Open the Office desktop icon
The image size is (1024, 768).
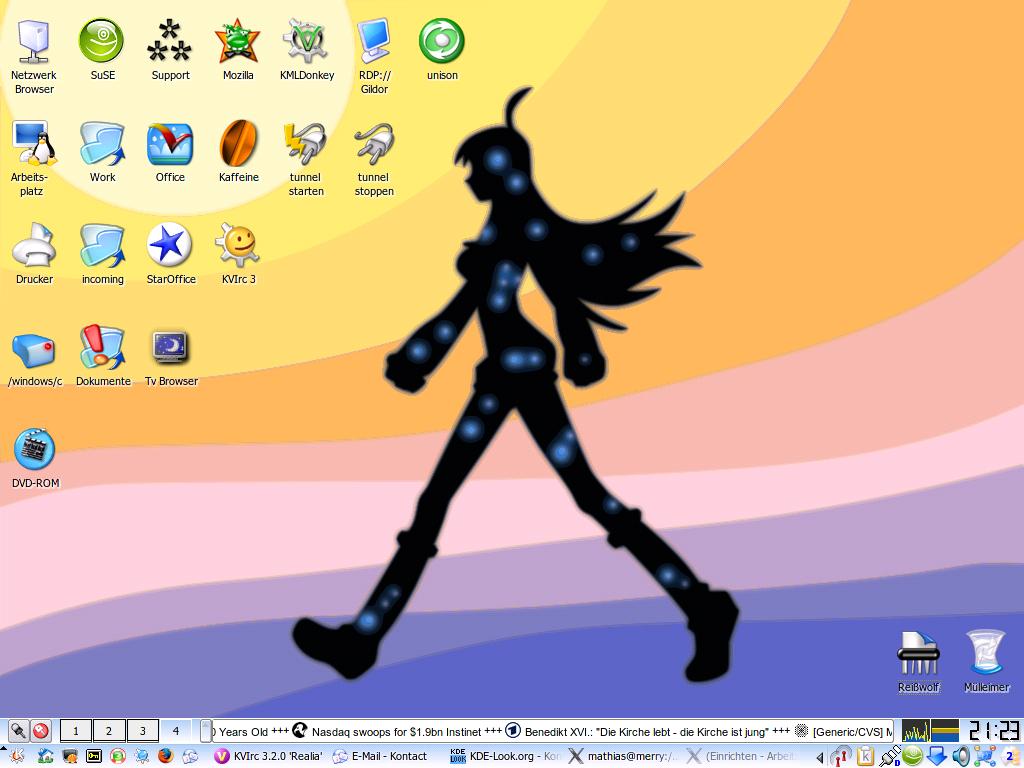pos(170,152)
